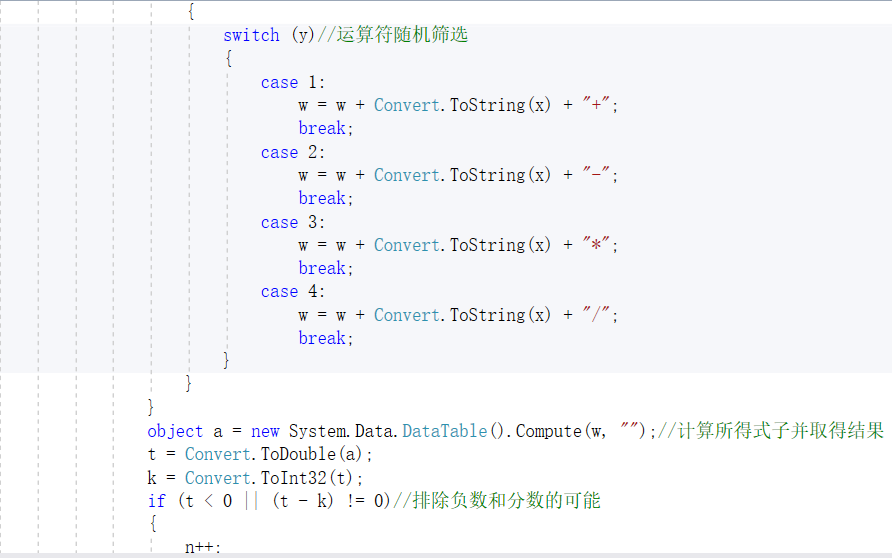Click the case 4 label
The width and height of the screenshot is (892, 558).
tap(293, 292)
